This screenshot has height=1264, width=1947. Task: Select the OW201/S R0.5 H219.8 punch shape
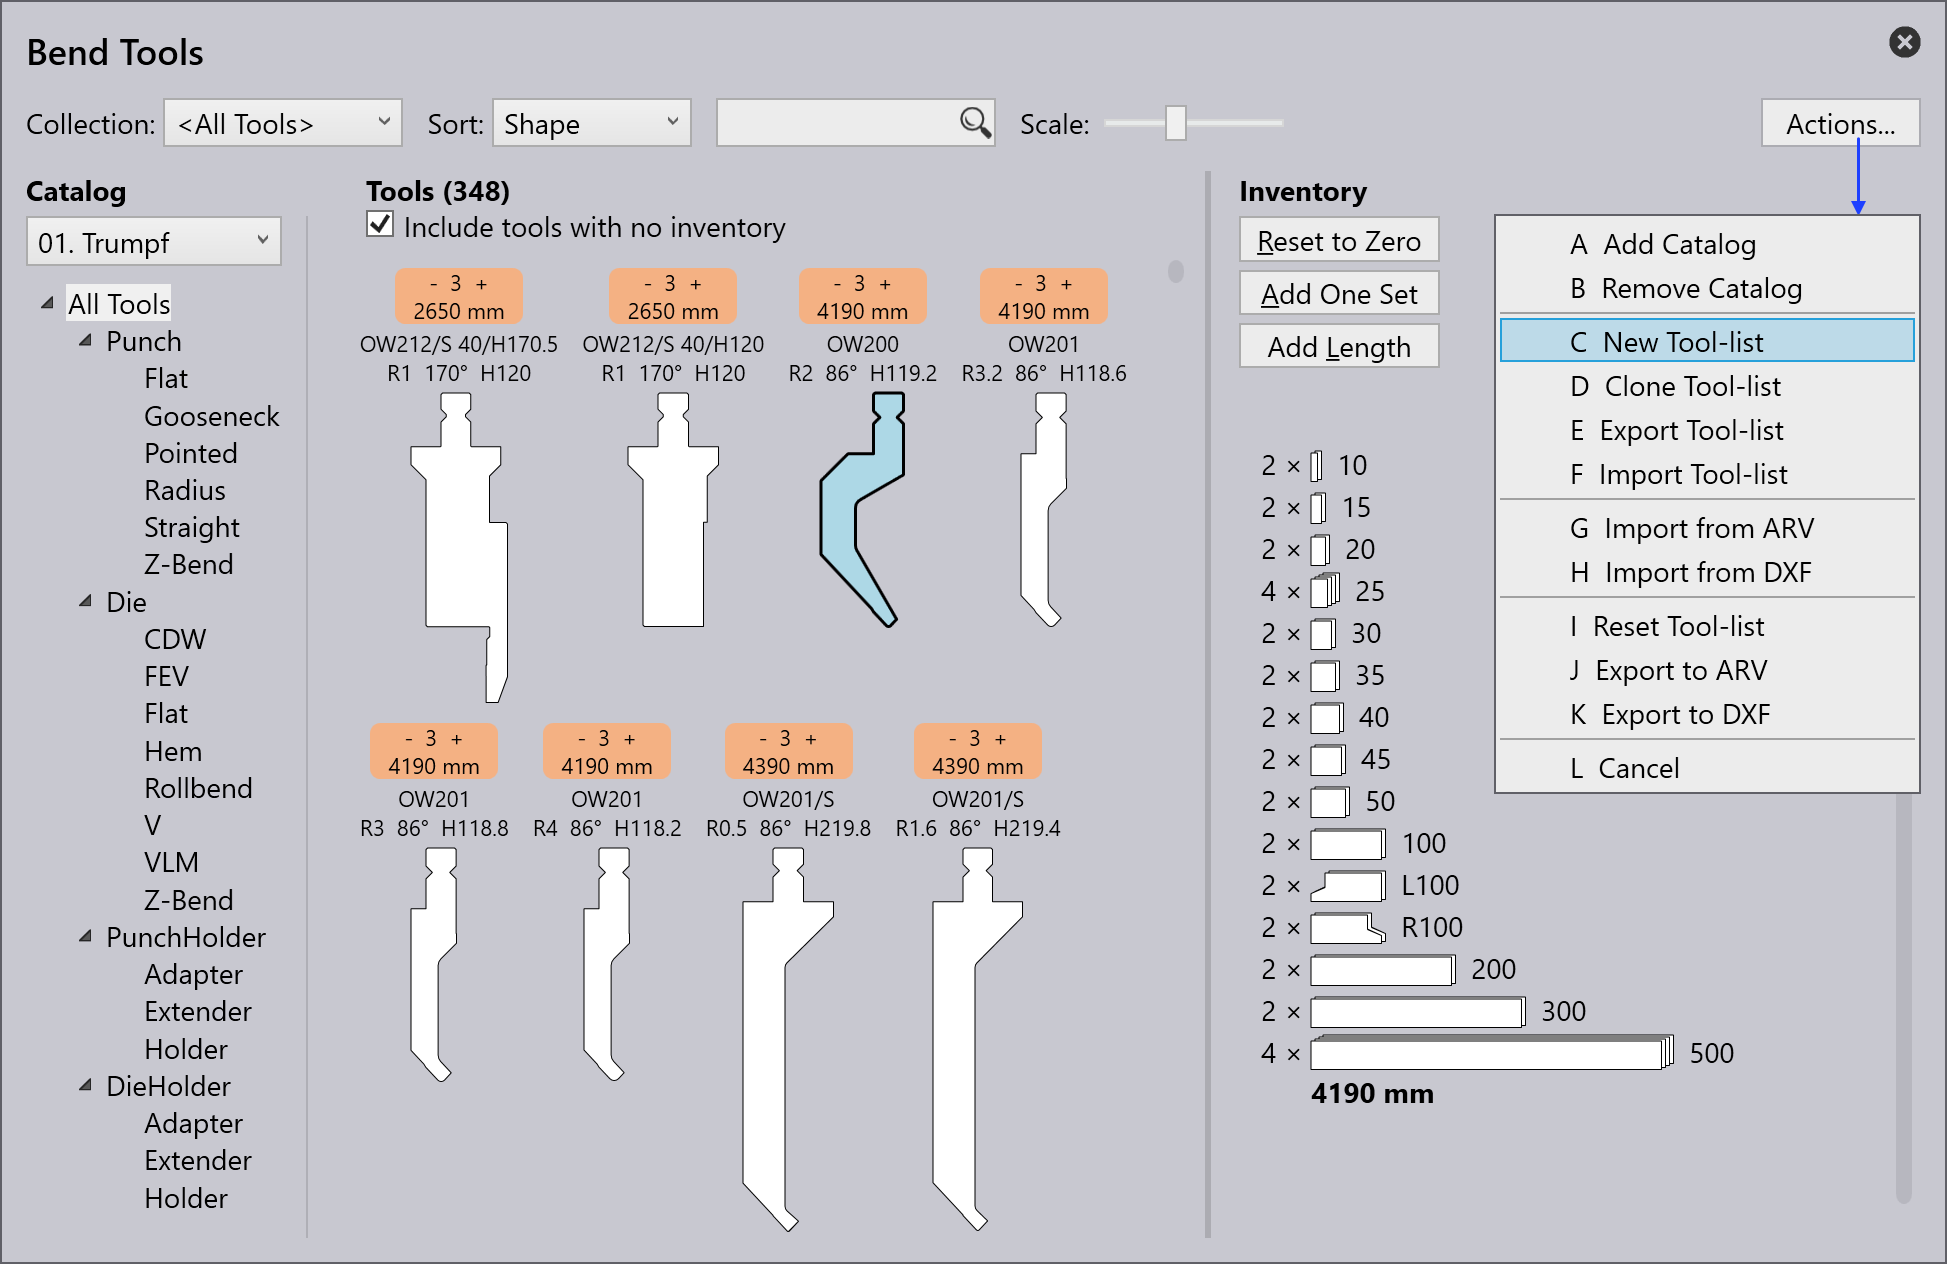coord(788,1039)
